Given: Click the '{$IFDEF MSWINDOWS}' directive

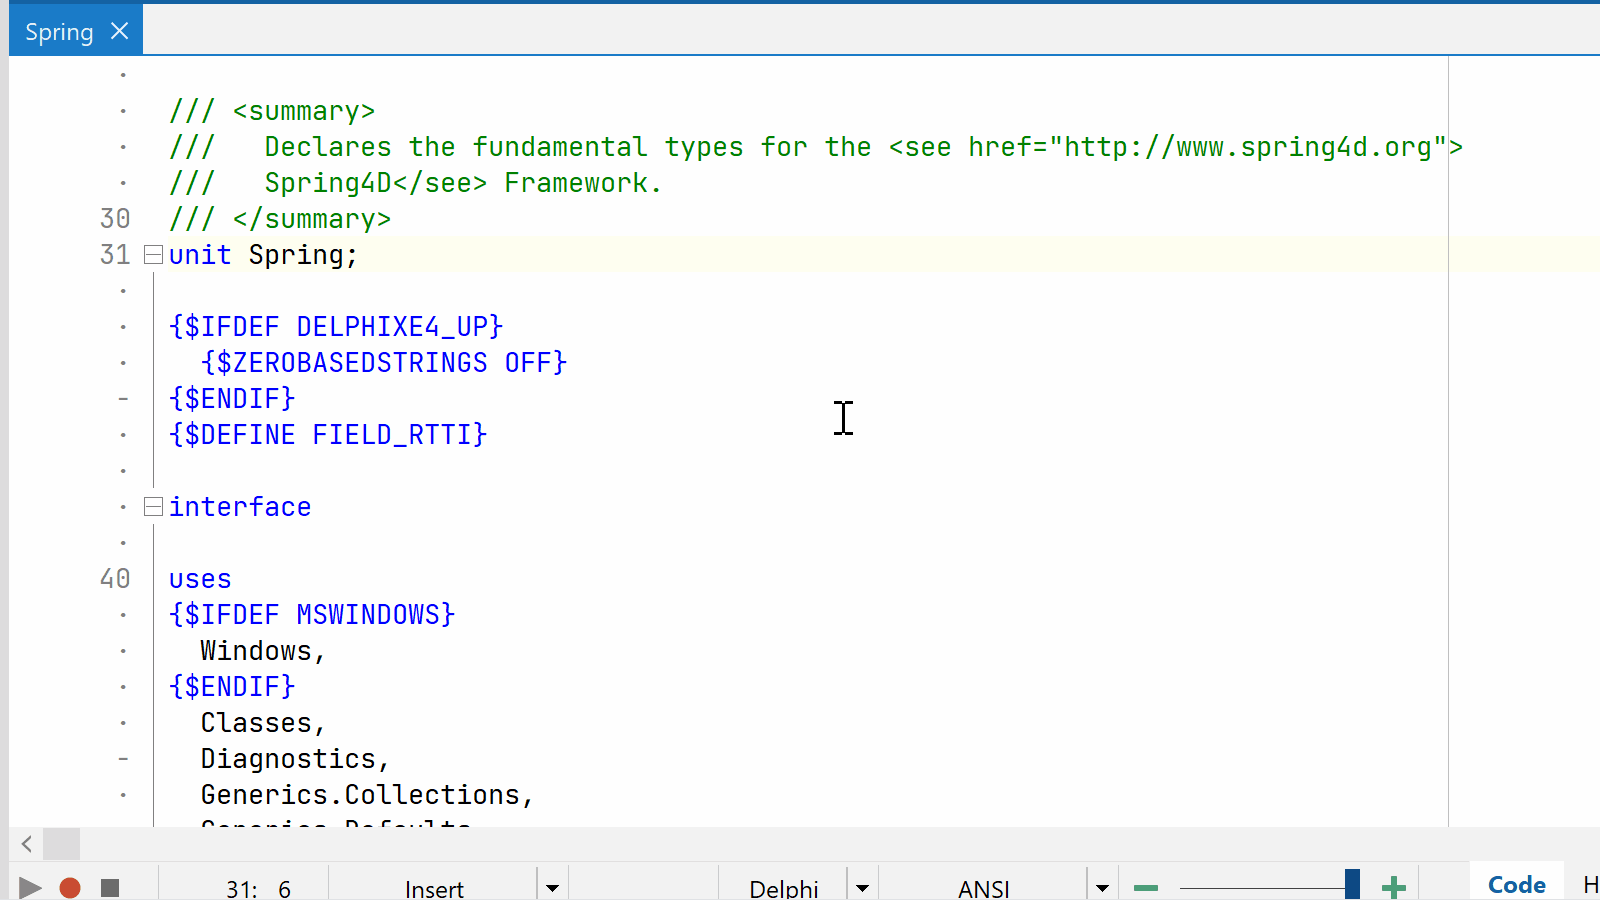Looking at the screenshot, I should (312, 615).
